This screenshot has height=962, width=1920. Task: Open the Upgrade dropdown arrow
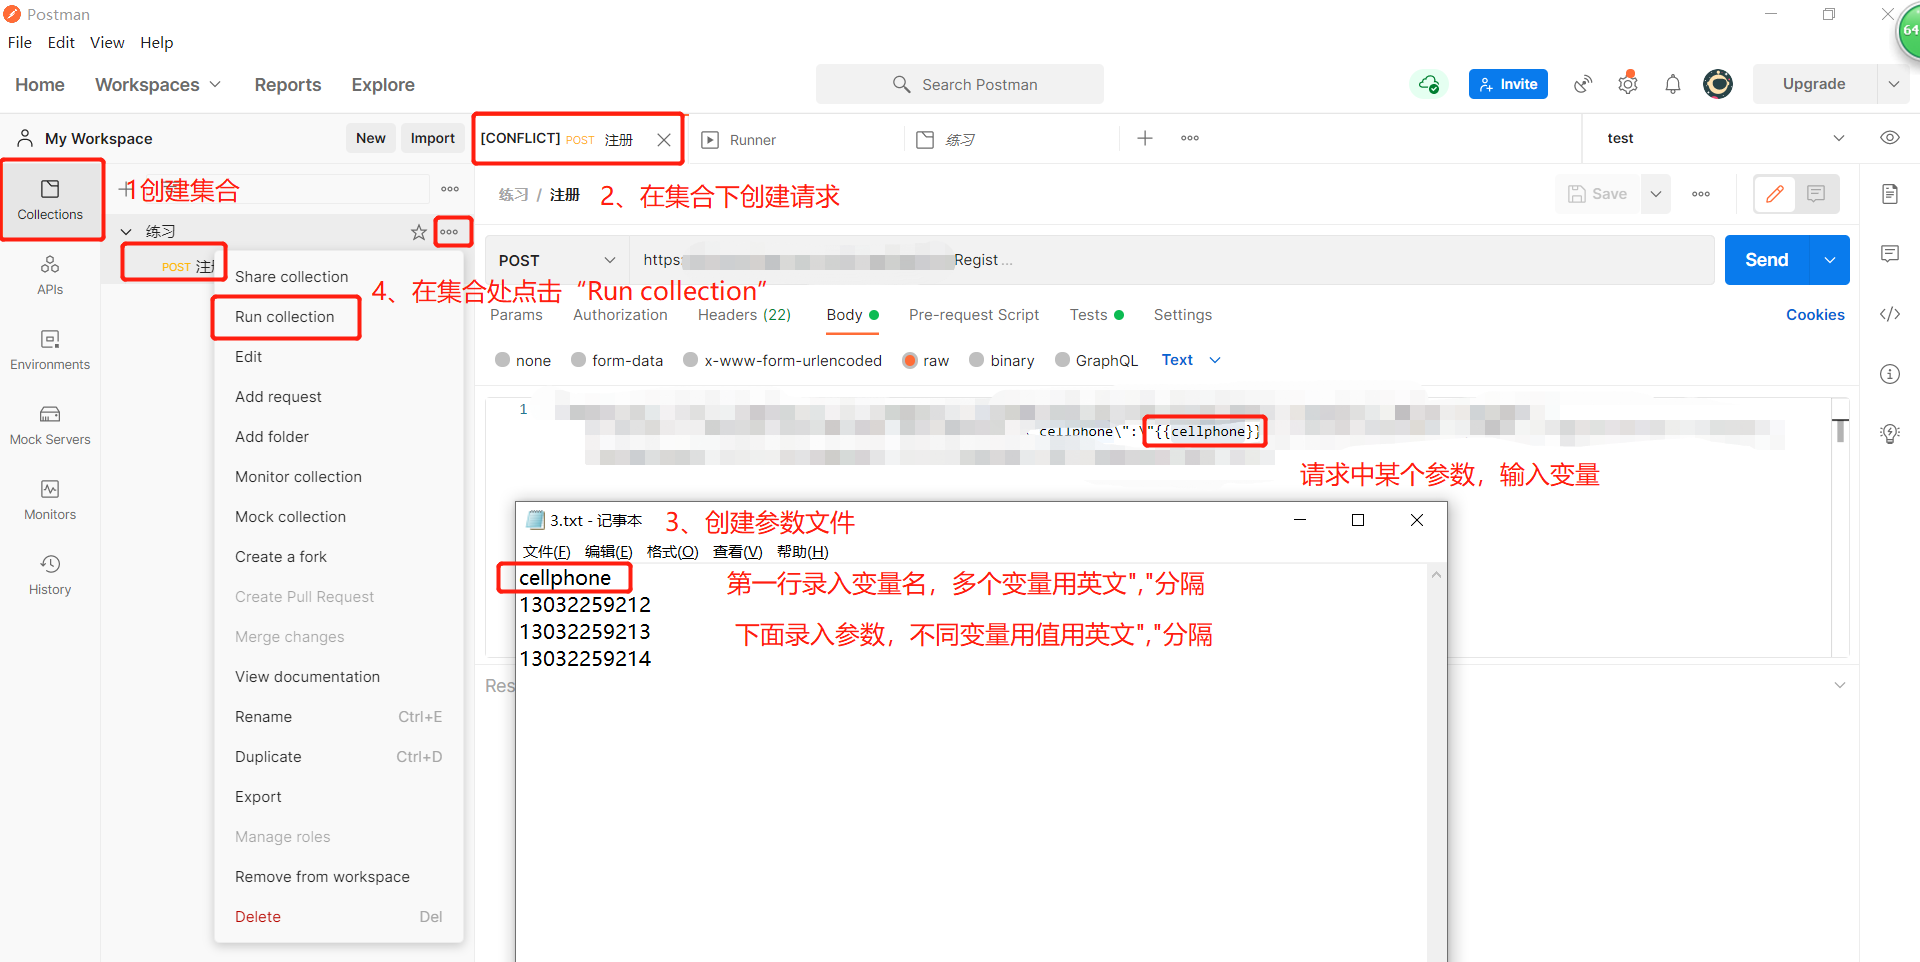point(1894,84)
